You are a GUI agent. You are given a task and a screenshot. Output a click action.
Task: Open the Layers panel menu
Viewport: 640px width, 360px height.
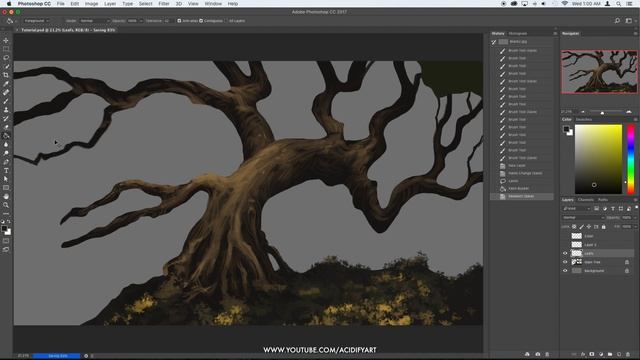pos(636,200)
